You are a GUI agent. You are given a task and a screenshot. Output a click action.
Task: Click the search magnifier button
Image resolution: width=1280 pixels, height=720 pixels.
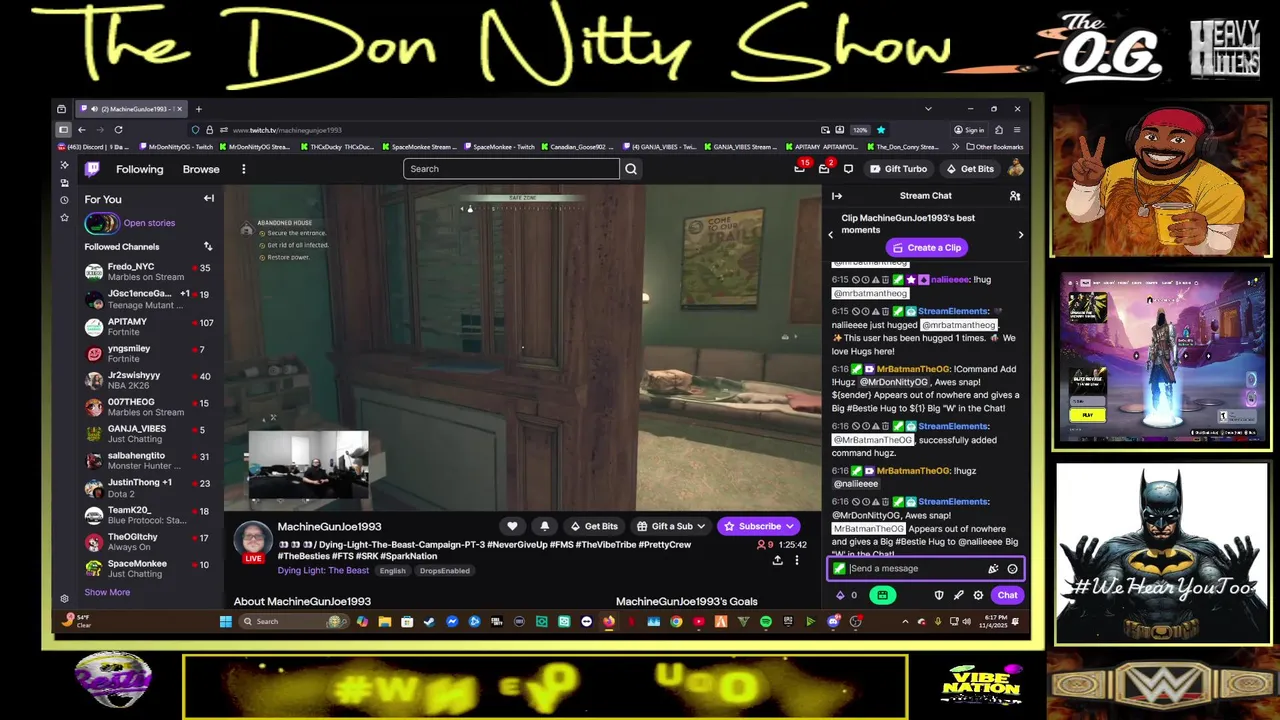click(x=631, y=169)
